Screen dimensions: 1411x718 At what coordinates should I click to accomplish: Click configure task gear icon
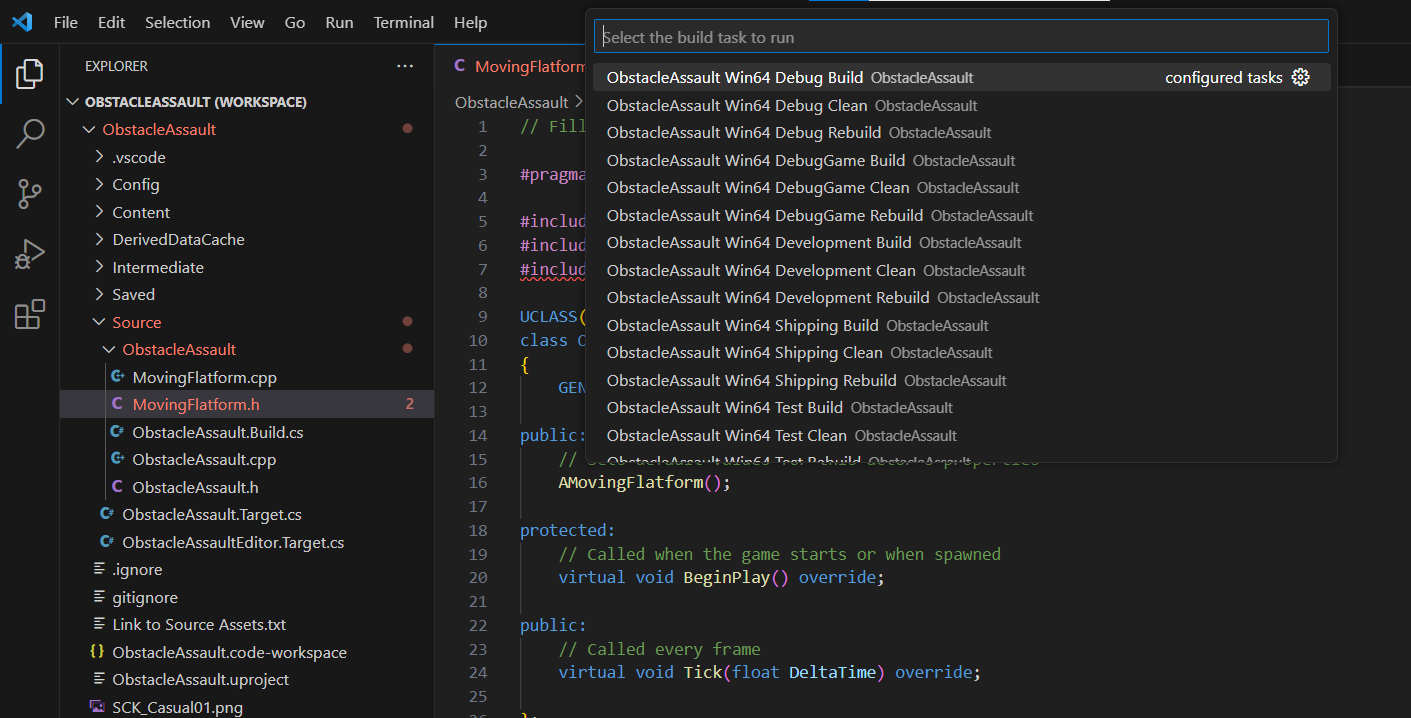[1301, 77]
